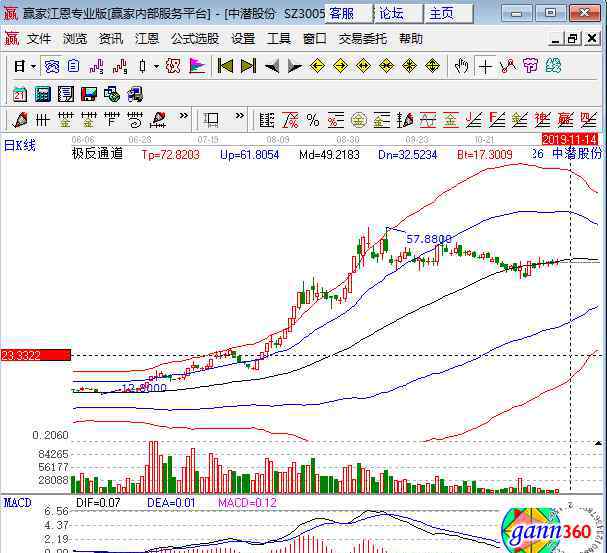Click yellow diamond eight-arrow star icon

coord(409,66)
